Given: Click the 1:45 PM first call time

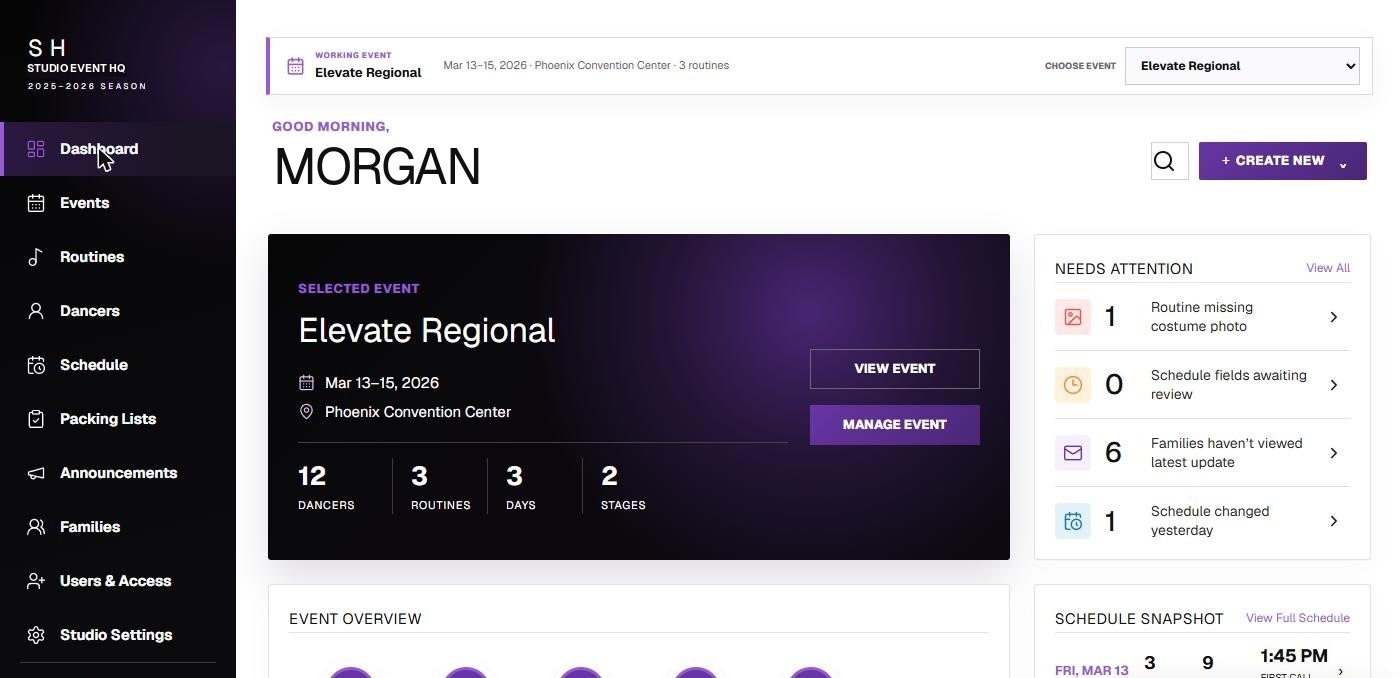Looking at the screenshot, I should [1294, 657].
